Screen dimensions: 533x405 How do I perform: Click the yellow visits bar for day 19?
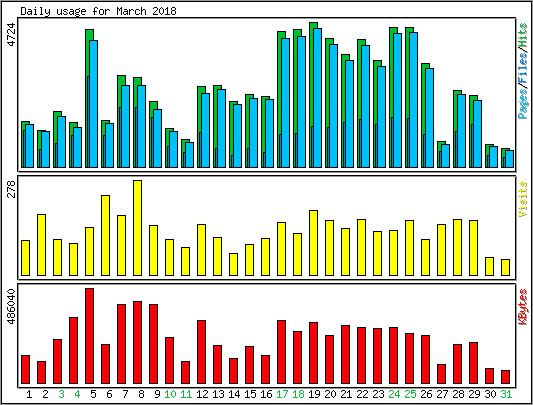(313, 243)
